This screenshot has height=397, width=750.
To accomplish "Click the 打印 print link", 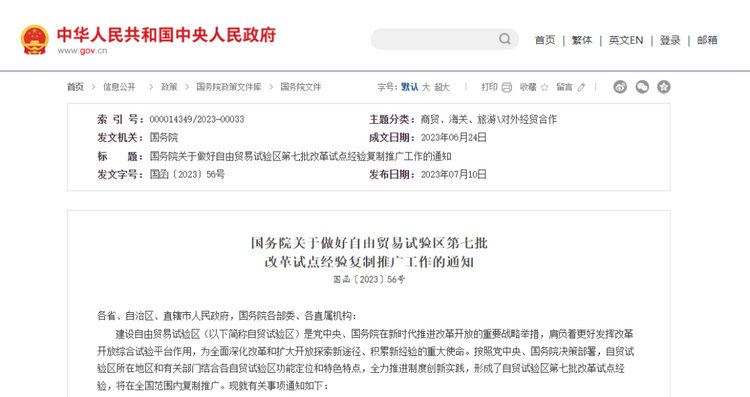I will pos(489,87).
